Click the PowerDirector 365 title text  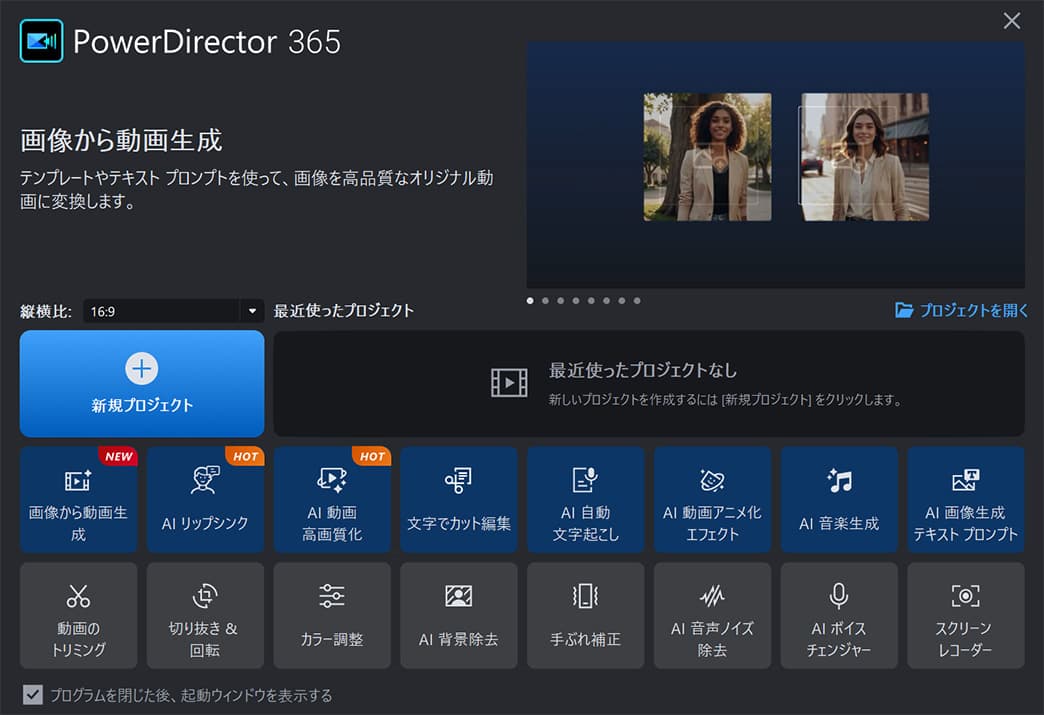point(207,41)
